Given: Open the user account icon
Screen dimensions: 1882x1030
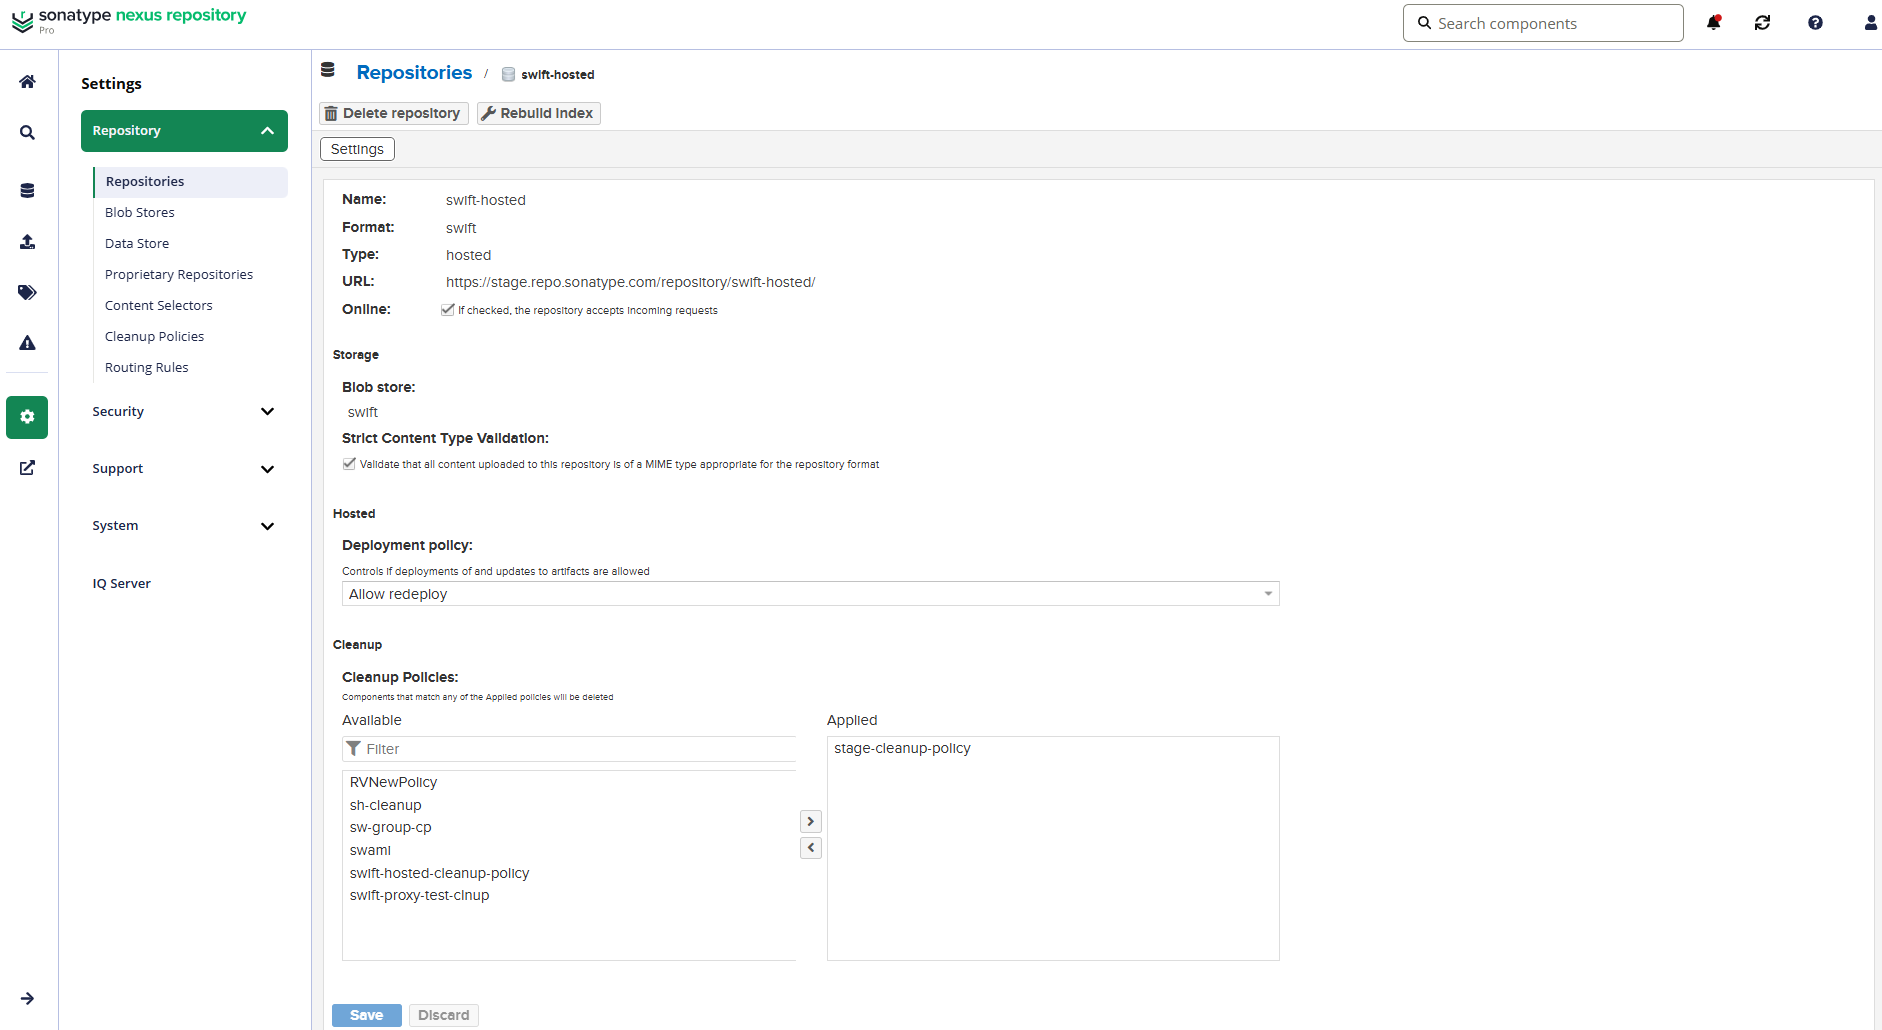Looking at the screenshot, I should [1870, 23].
